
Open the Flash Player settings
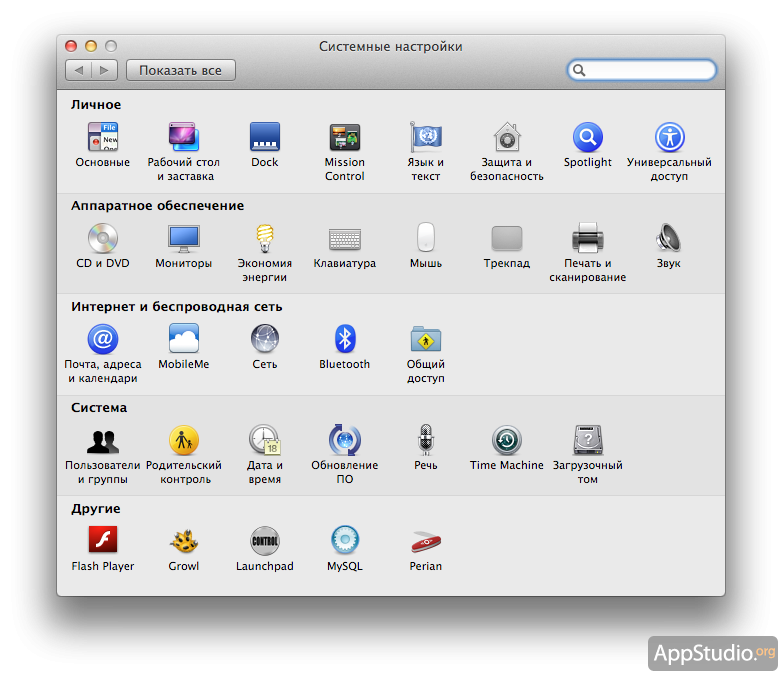[x=103, y=542]
